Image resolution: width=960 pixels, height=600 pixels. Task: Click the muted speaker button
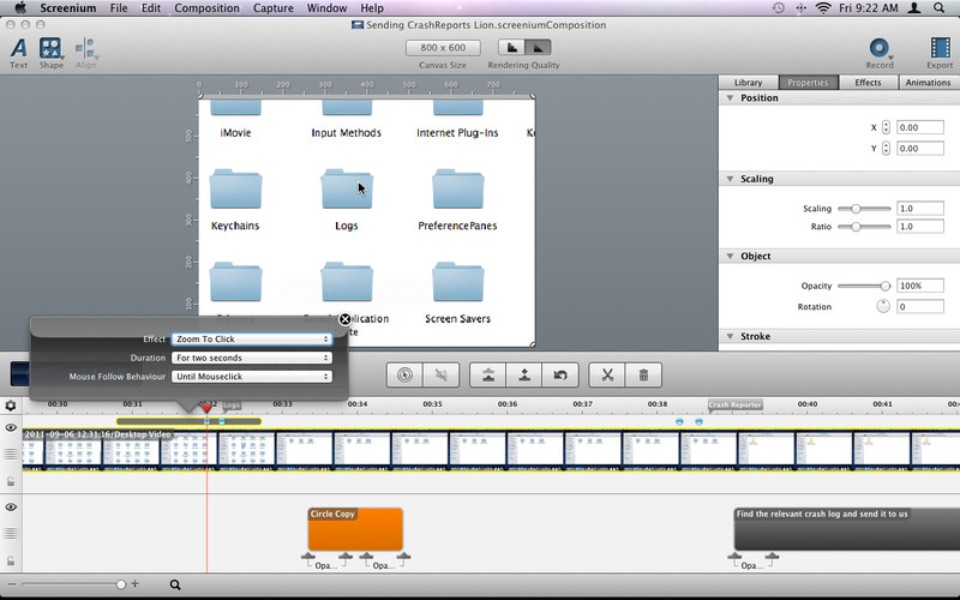pos(441,375)
